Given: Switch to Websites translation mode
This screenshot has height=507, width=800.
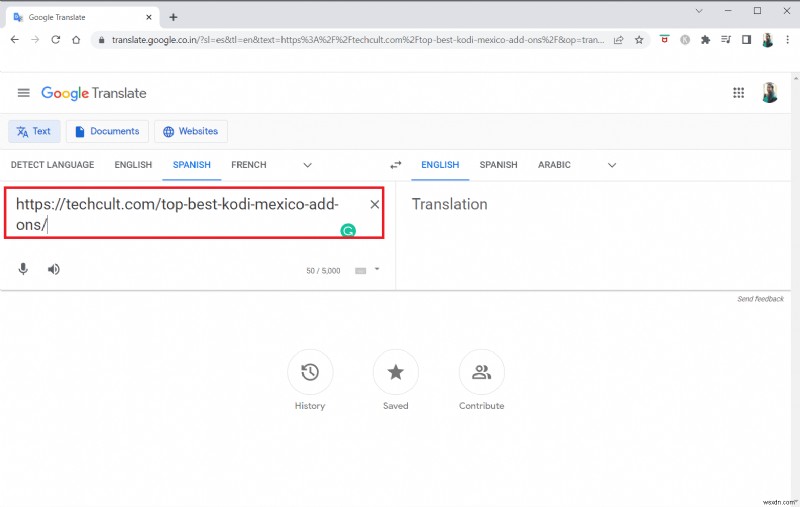Looking at the screenshot, I should coord(191,132).
